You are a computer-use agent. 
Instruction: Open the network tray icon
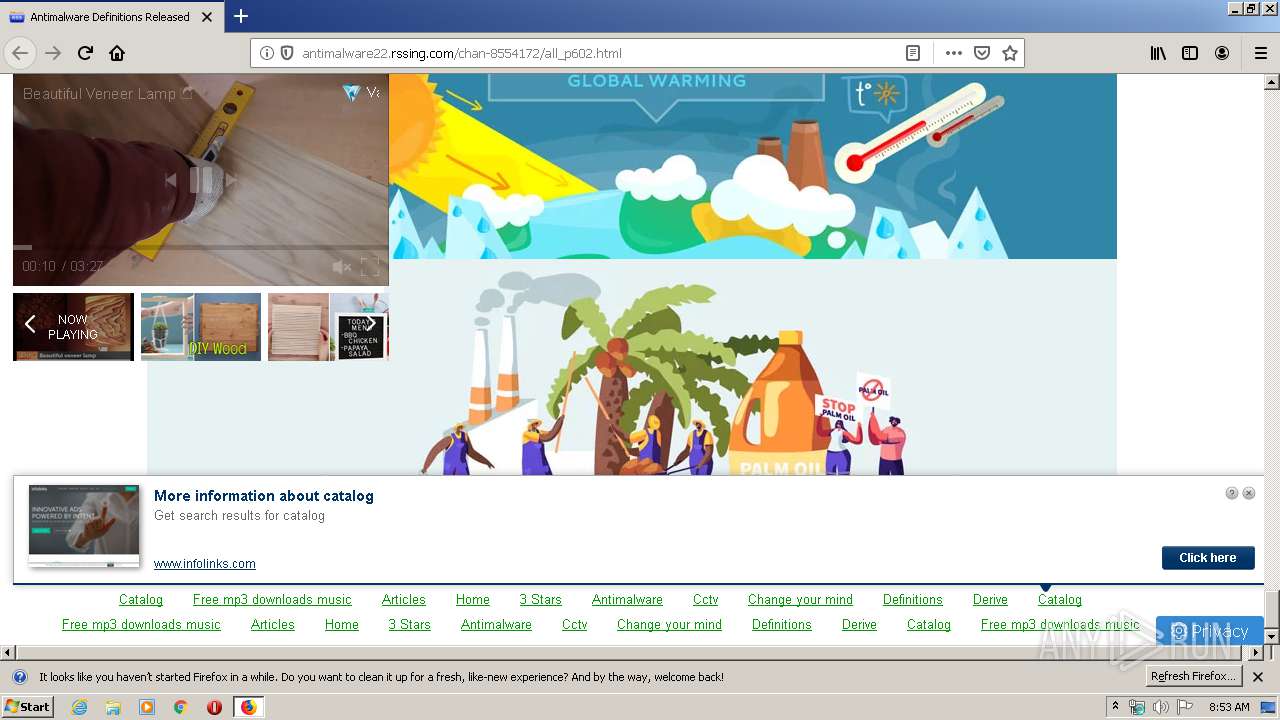click(1137, 707)
